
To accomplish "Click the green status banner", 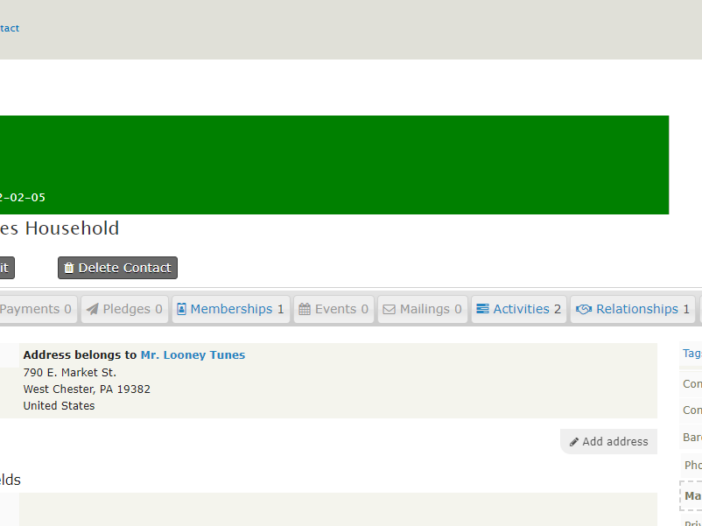I will point(334,164).
